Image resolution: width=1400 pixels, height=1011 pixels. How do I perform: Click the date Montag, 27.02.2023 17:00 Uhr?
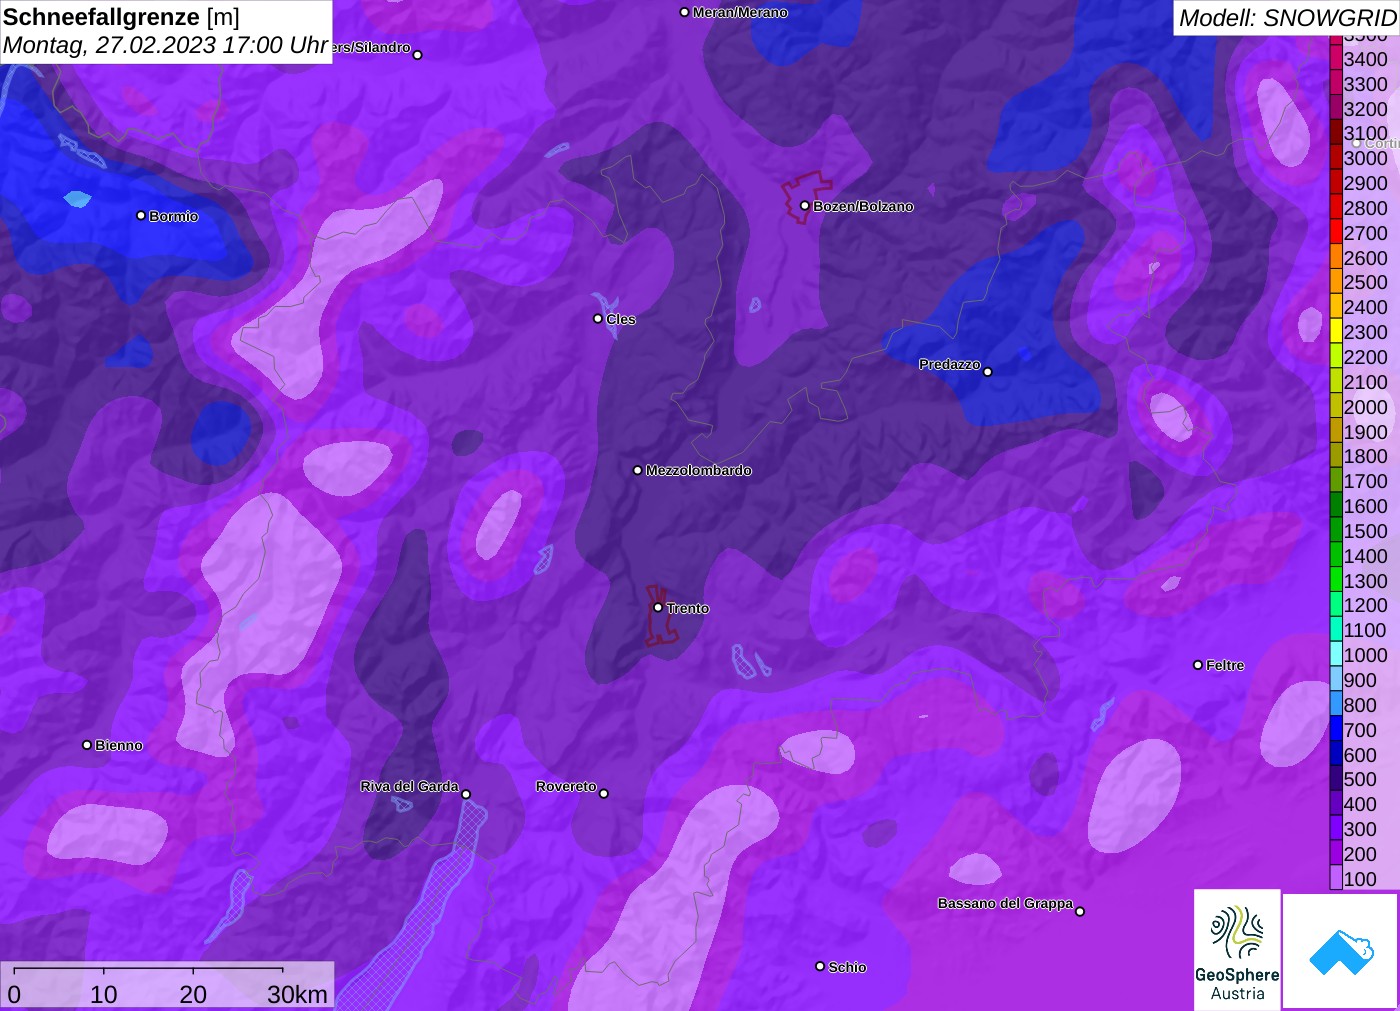[165, 45]
